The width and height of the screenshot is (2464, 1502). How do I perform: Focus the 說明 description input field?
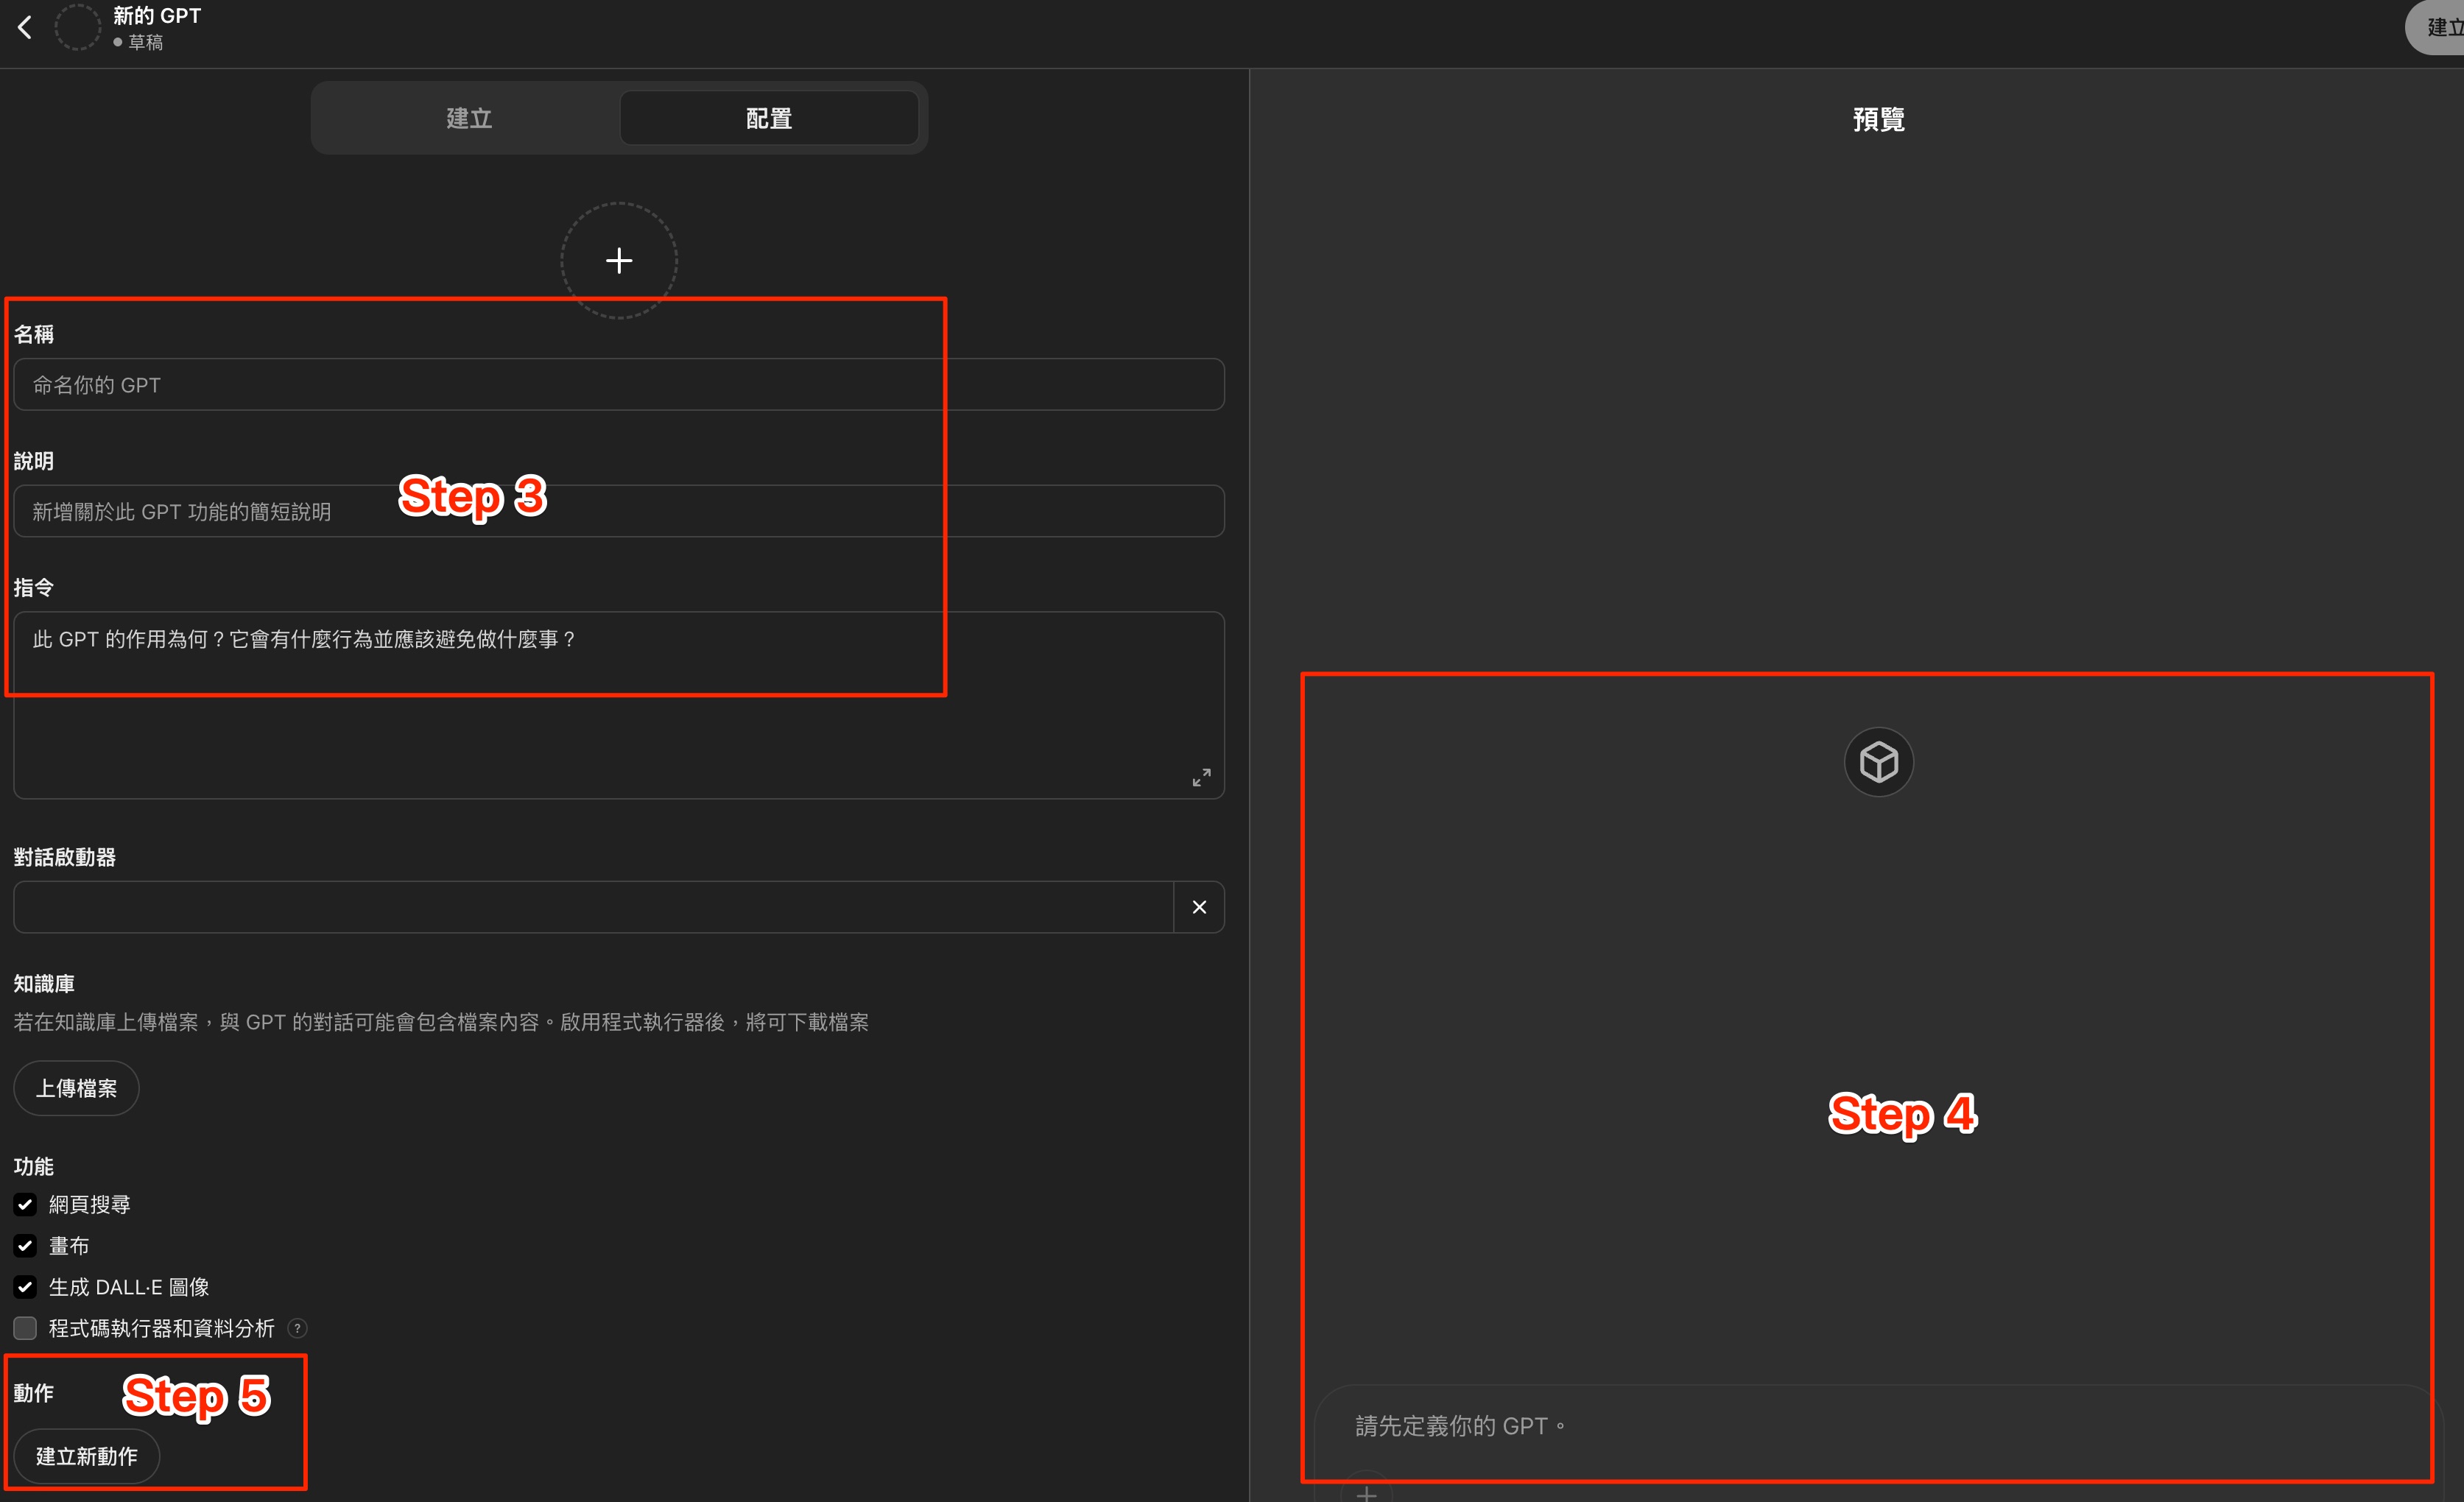(x=619, y=511)
